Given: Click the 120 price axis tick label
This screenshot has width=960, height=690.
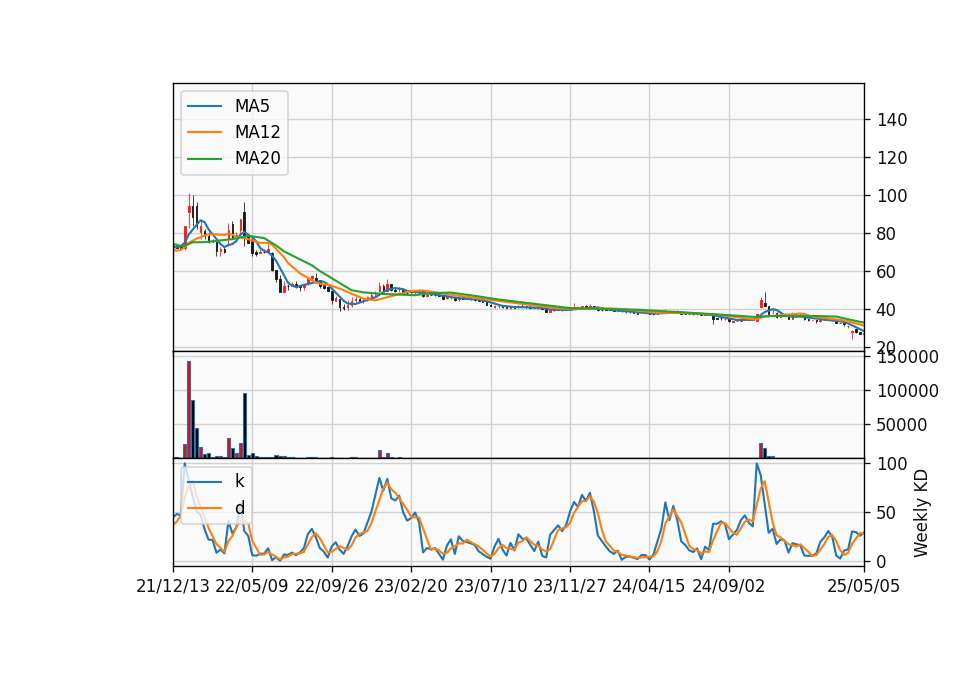Looking at the screenshot, I should [891, 158].
